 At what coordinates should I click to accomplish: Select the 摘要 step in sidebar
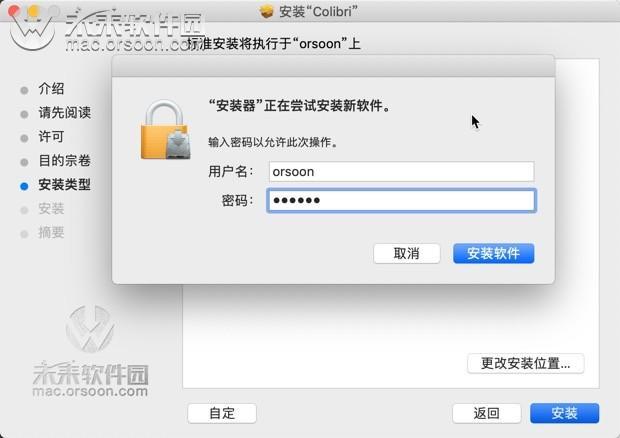[x=51, y=232]
